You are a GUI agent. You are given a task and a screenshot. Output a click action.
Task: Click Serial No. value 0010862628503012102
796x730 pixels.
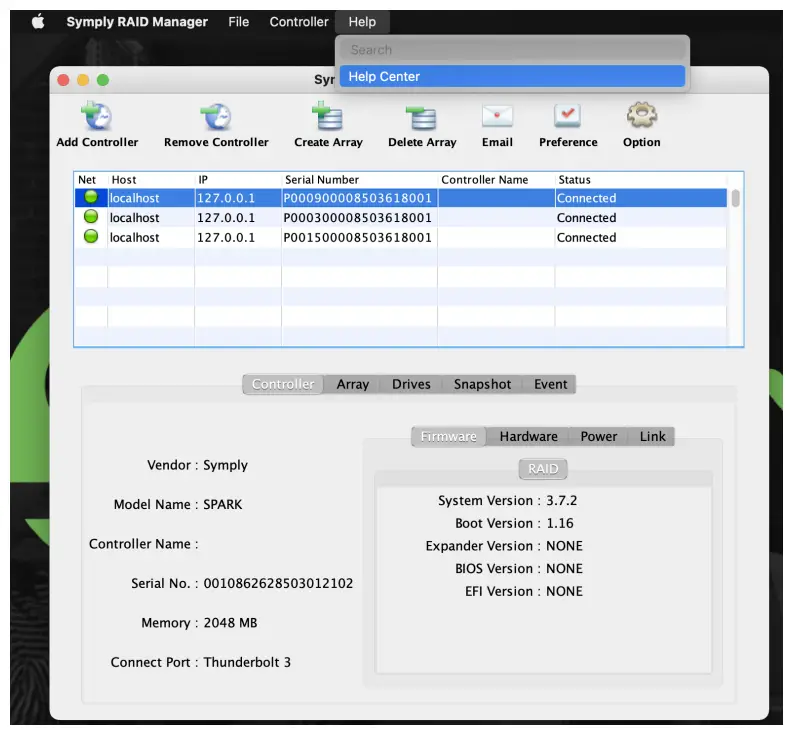tap(278, 583)
